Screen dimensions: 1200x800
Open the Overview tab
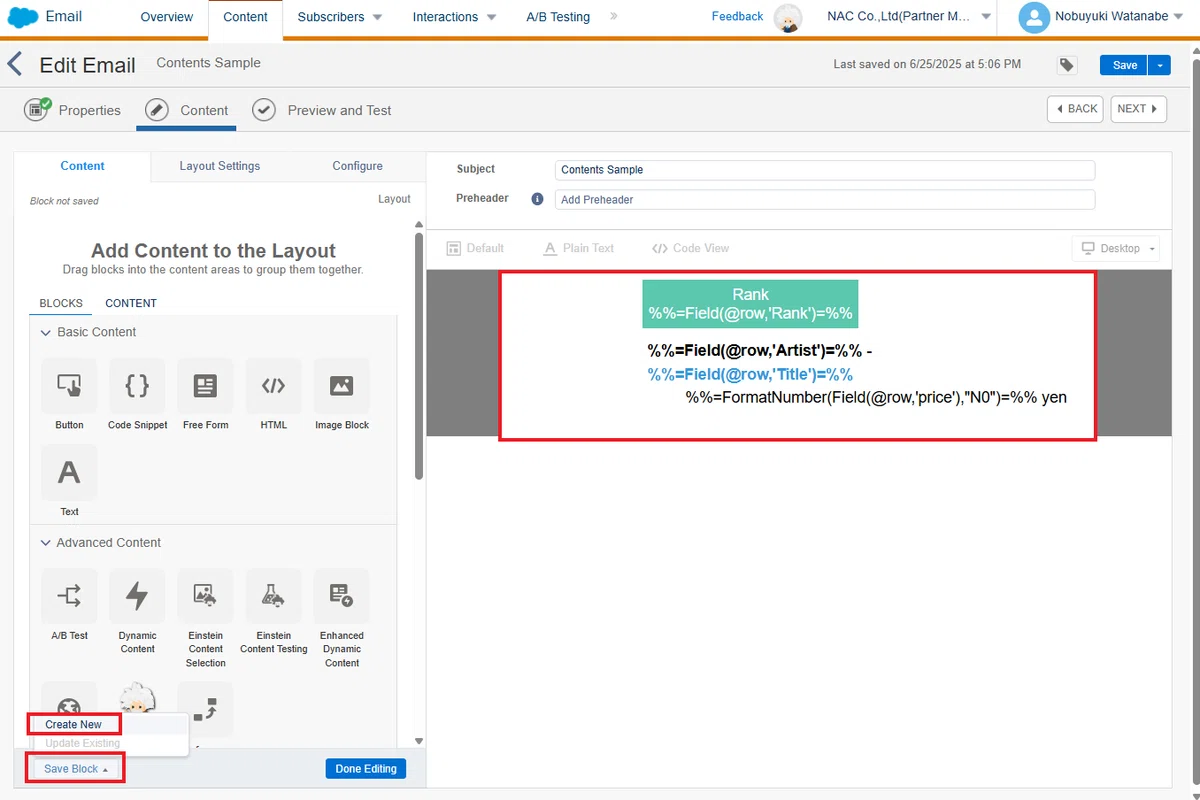click(166, 17)
